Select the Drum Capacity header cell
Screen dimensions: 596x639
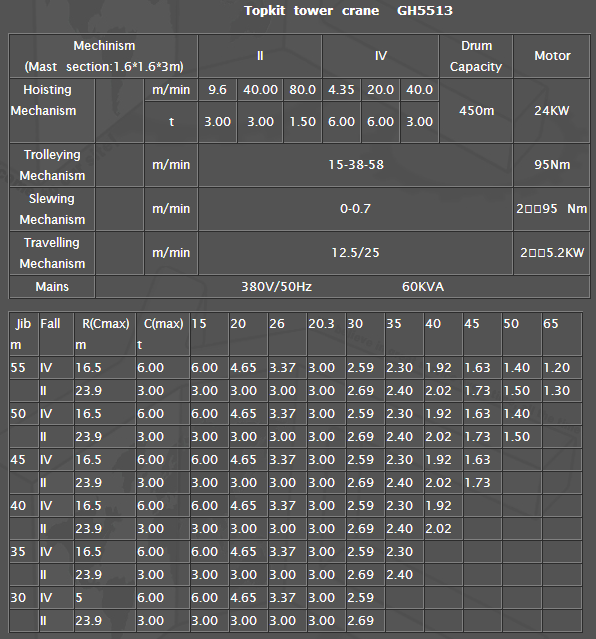click(x=476, y=56)
